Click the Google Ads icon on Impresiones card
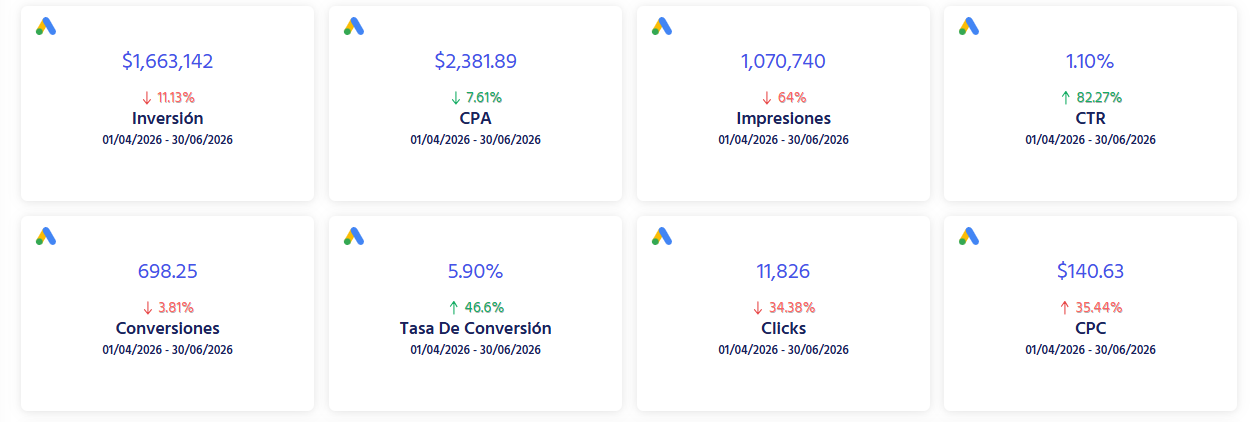Screen dimensions: 1260x422 point(662,26)
